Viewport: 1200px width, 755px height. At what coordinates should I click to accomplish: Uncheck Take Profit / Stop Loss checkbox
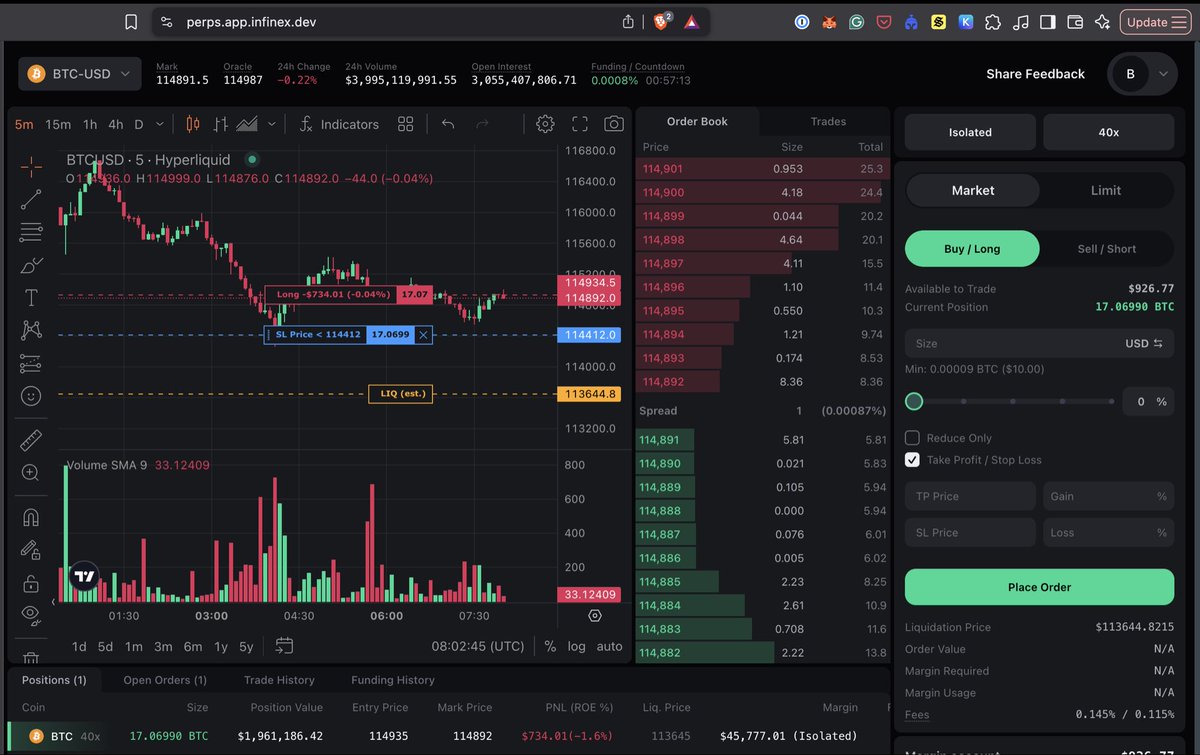(x=912, y=460)
